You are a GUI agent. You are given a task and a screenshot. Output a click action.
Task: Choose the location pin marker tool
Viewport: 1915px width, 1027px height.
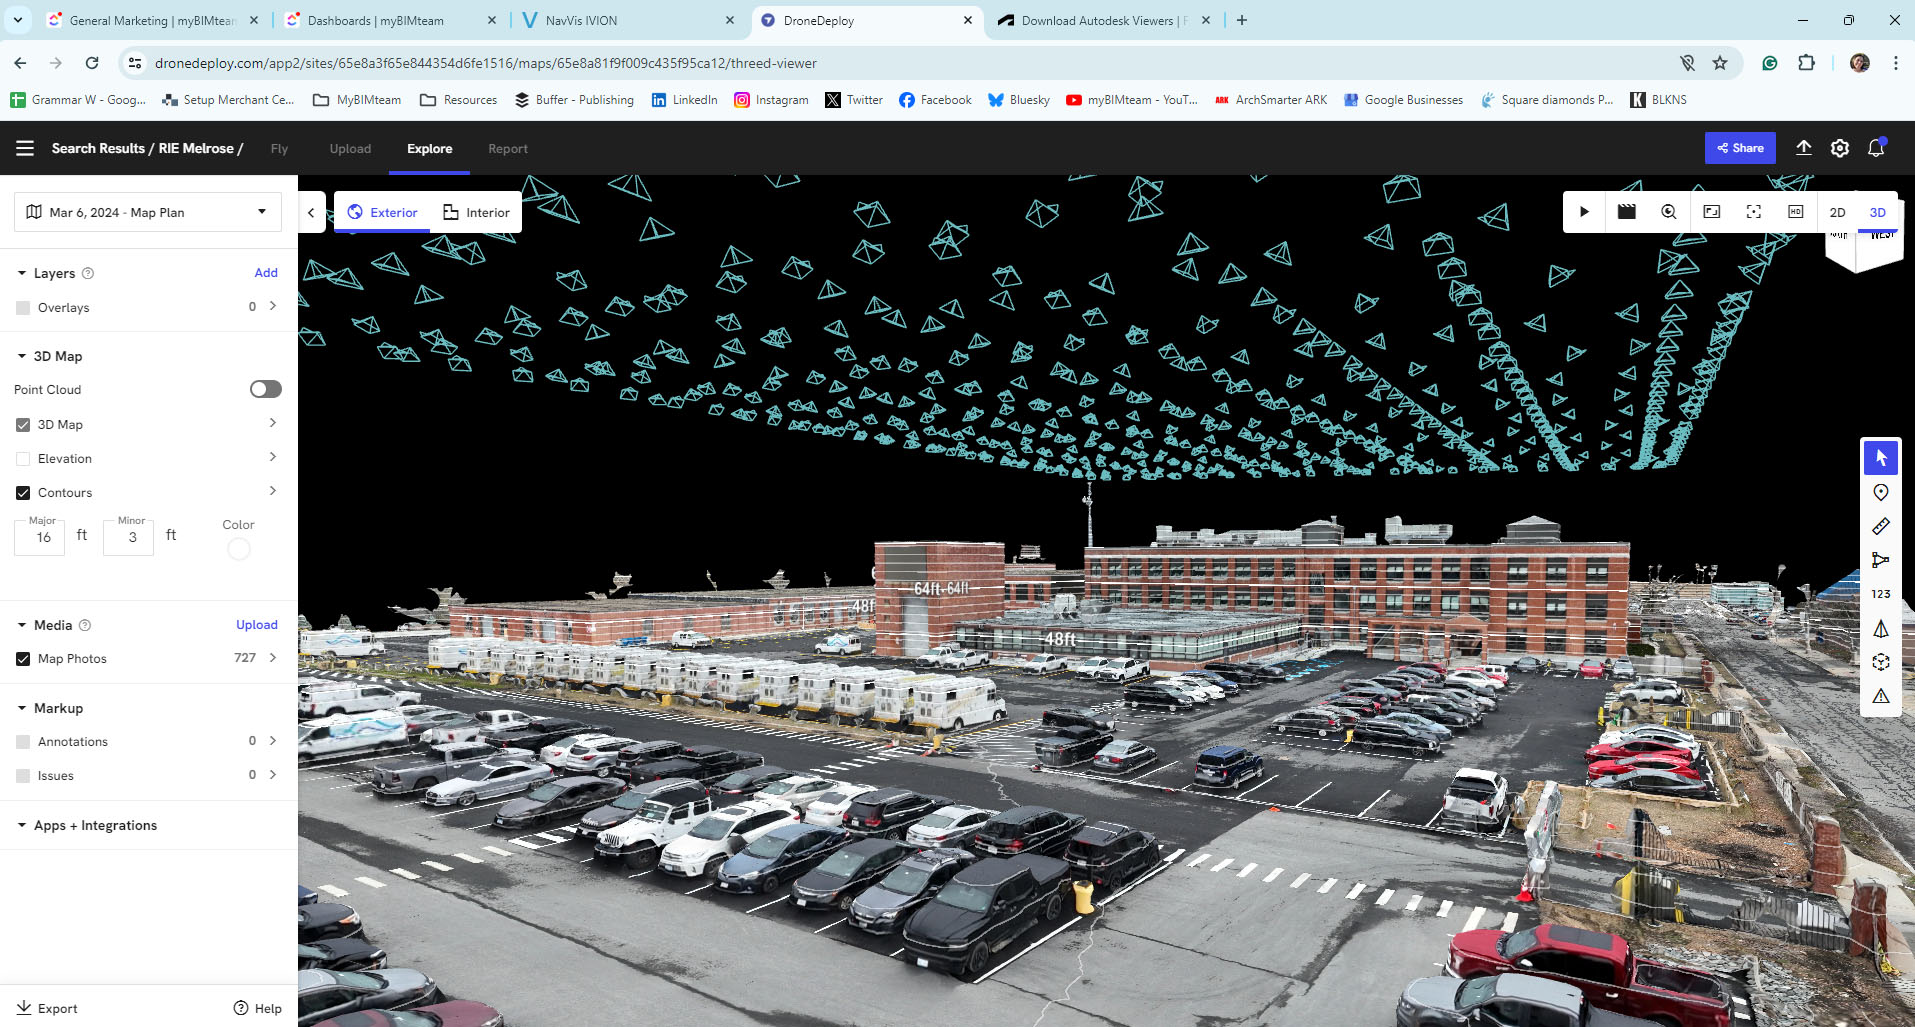coord(1880,492)
